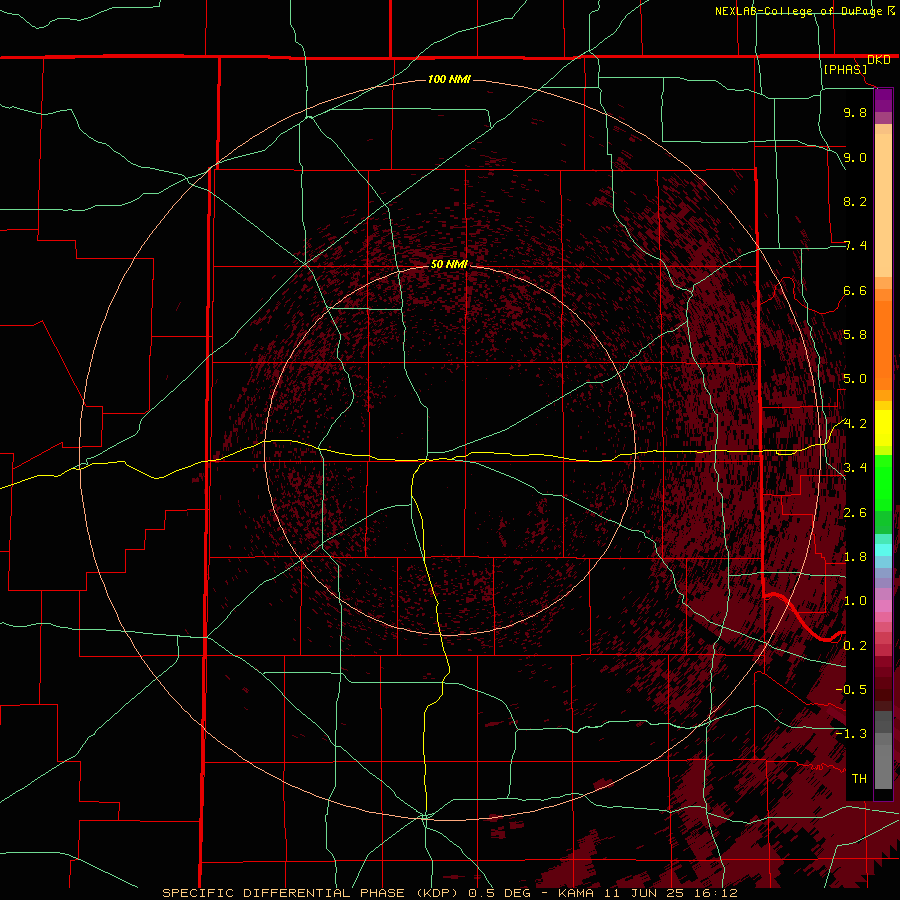
Task: Click the 1.8 legend value
Action: (x=855, y=557)
